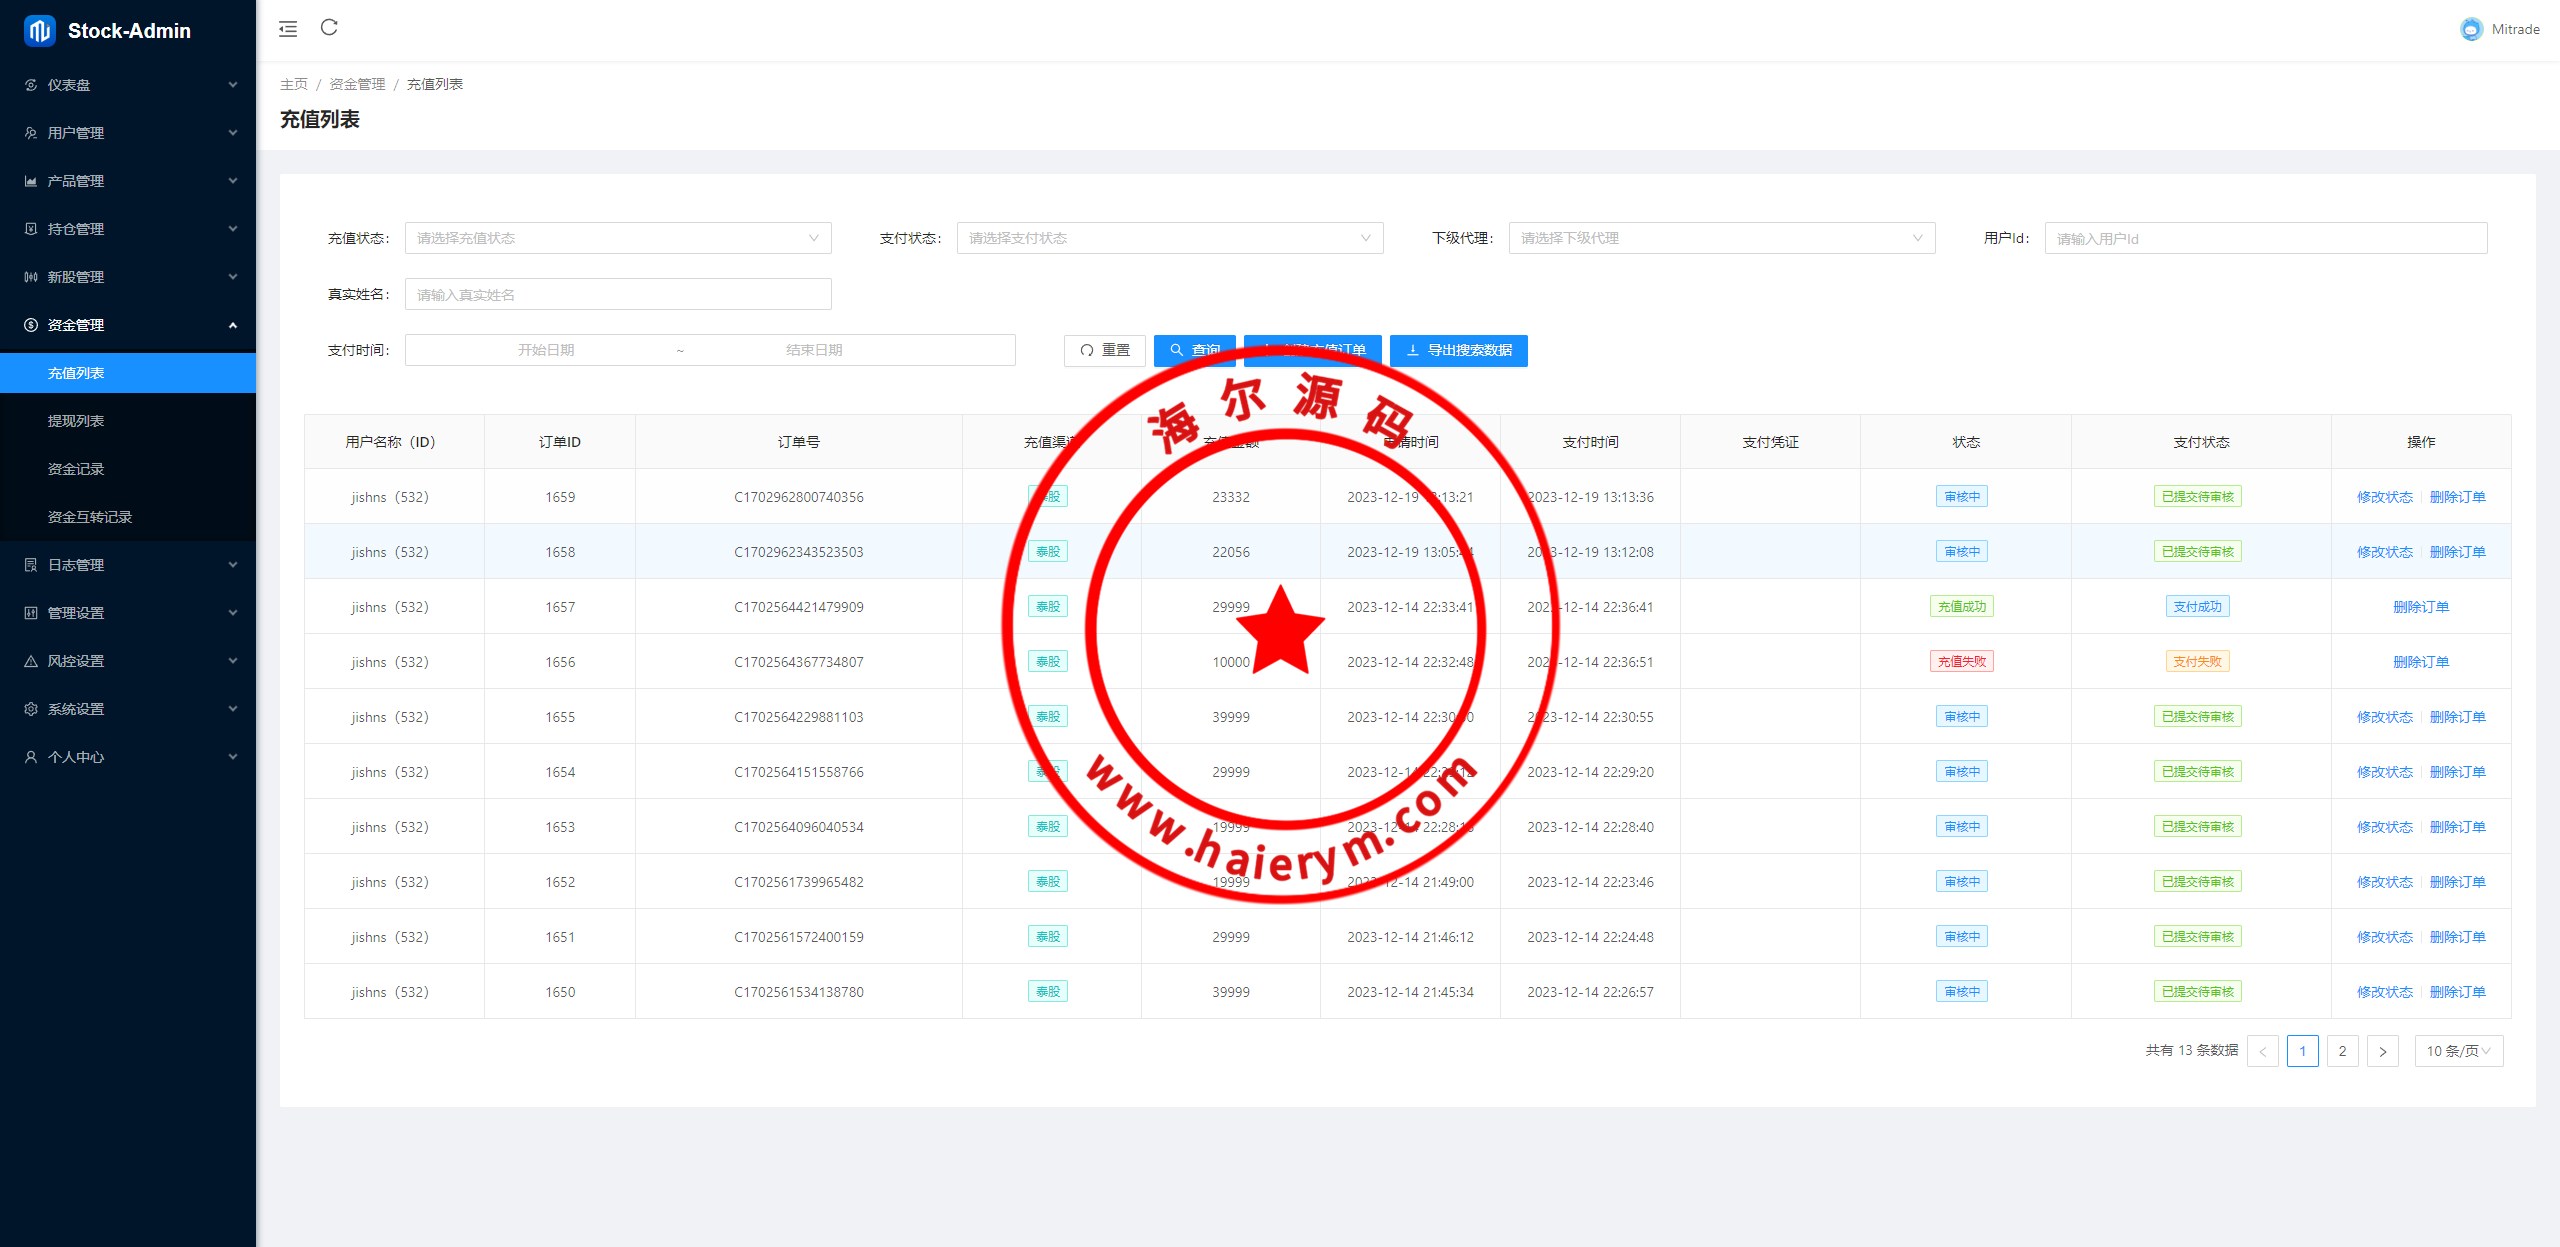Click the dashboard 仪表盘 sidebar icon
The height and width of the screenshot is (1247, 2560).
click(31, 85)
